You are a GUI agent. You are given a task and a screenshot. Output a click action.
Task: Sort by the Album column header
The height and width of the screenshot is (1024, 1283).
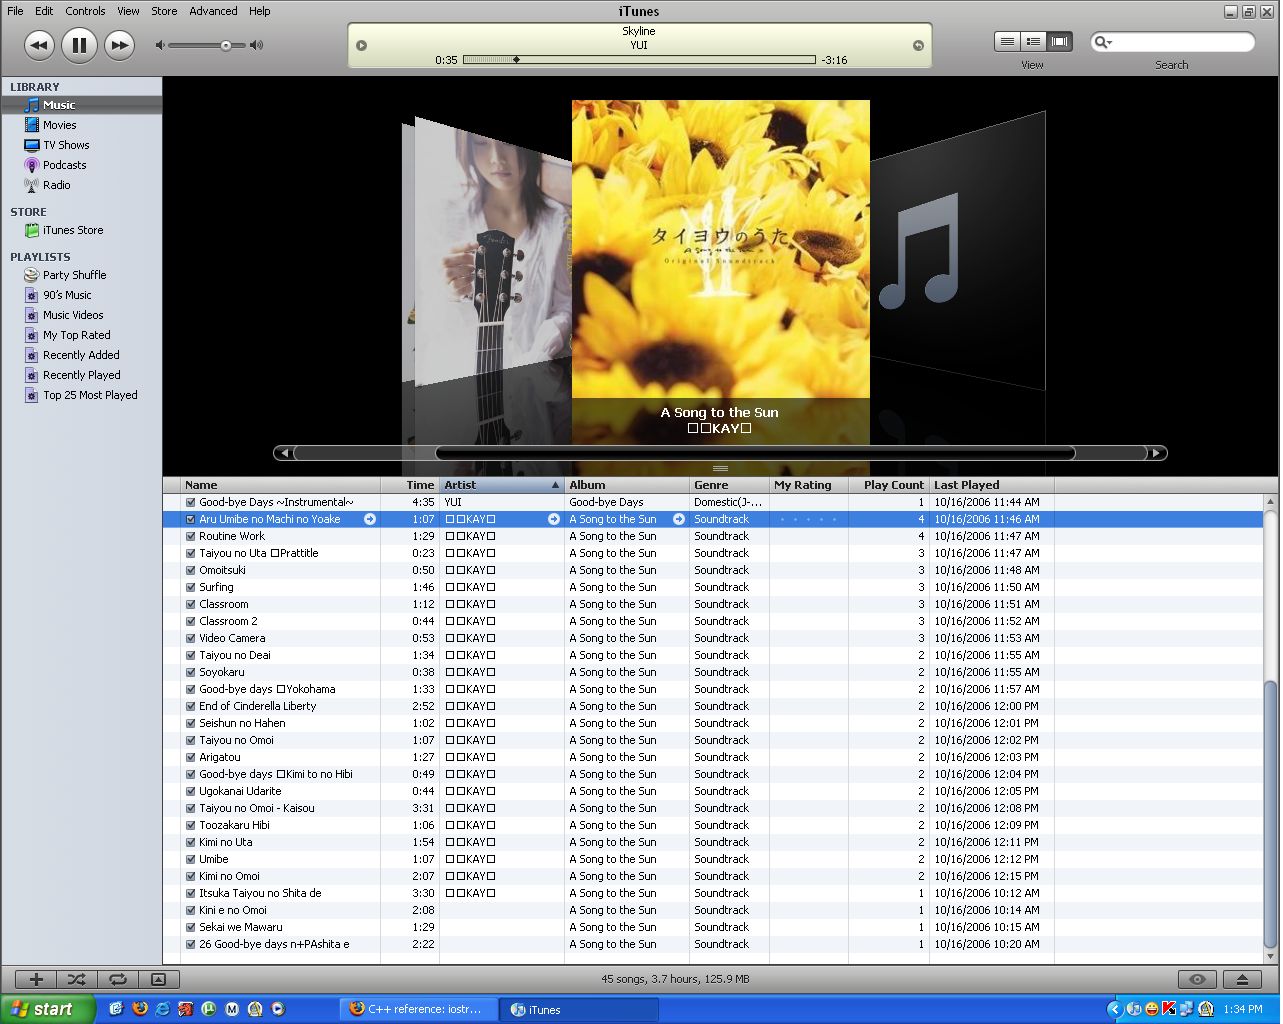pos(627,485)
